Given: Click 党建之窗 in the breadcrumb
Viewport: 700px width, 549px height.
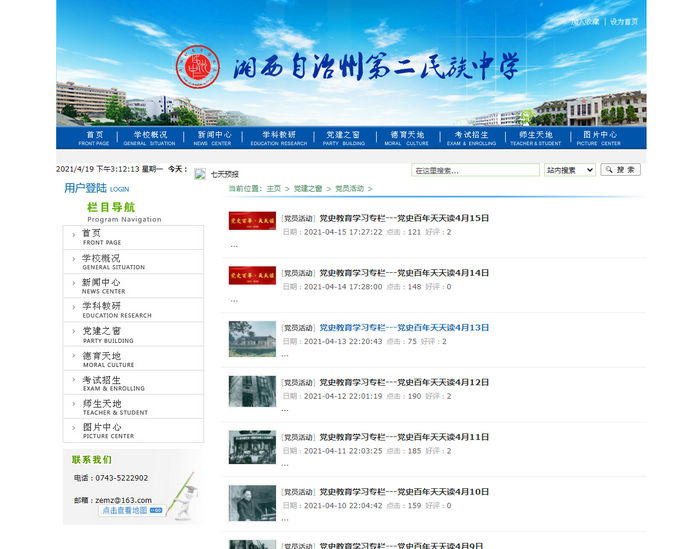Looking at the screenshot, I should 308,189.
